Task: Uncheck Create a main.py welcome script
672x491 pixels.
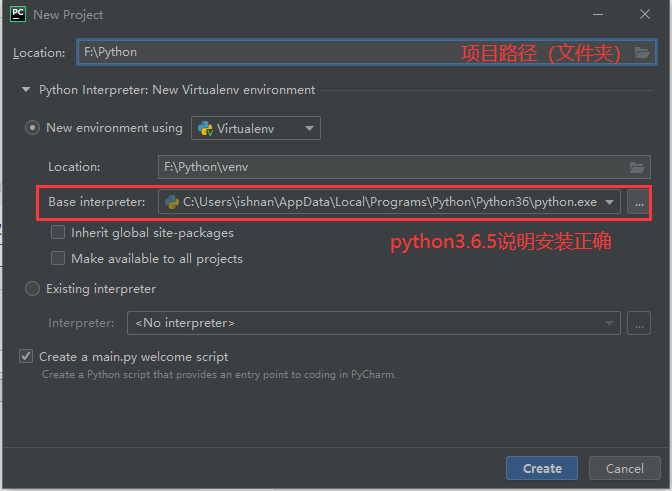Action: 26,356
